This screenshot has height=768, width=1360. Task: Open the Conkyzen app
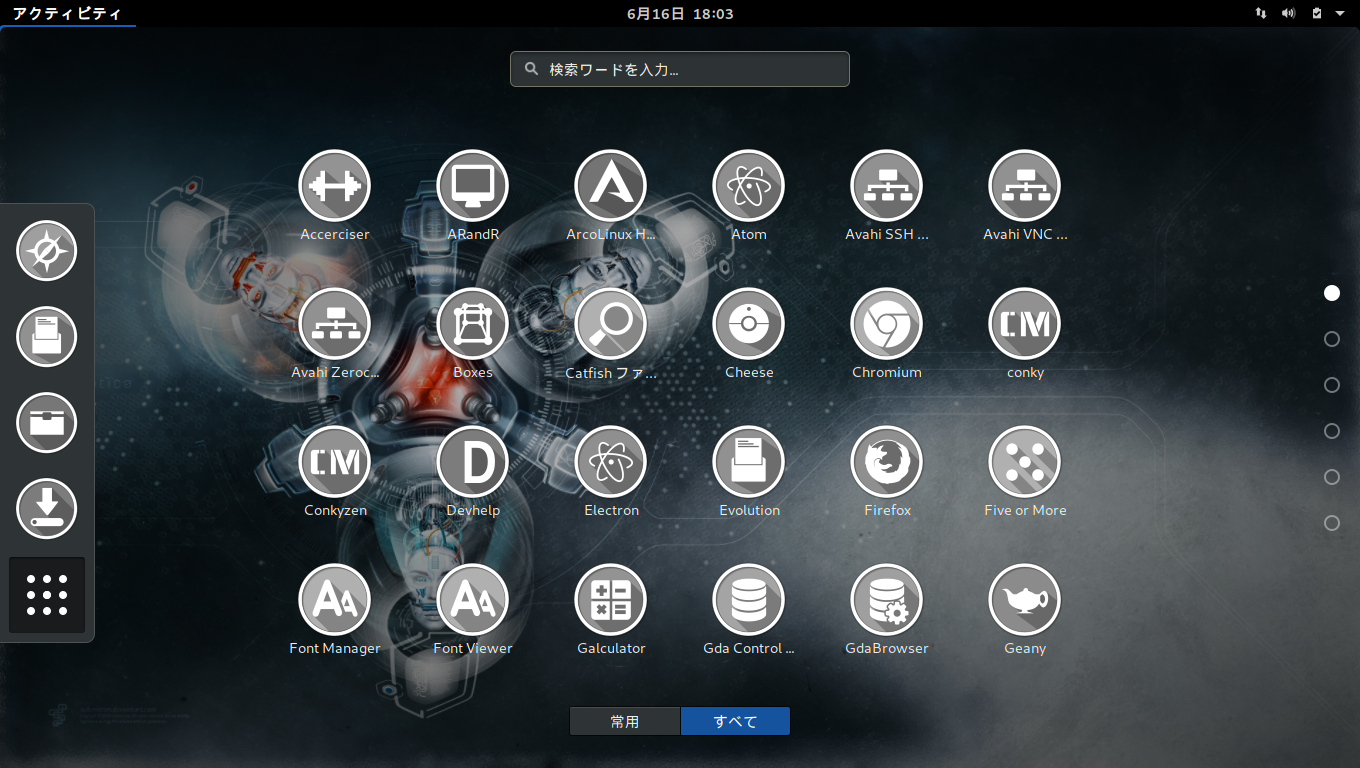coord(335,462)
